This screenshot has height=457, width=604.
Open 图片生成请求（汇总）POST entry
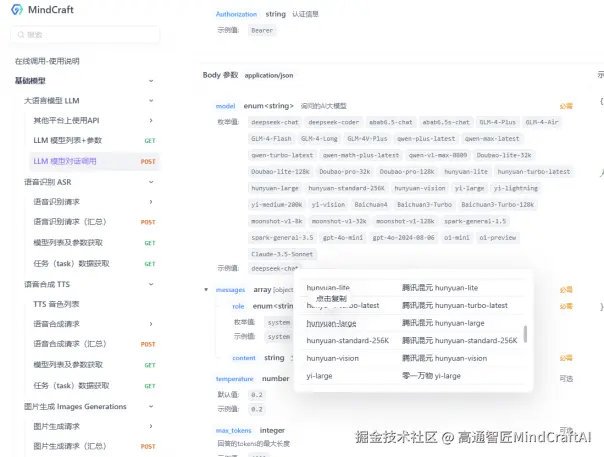tap(94, 446)
